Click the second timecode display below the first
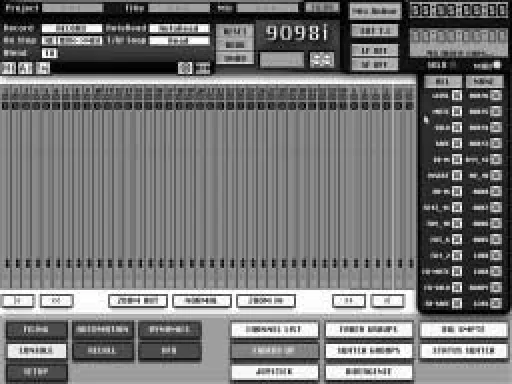Image resolution: width=512 pixels, height=384 pixels. [x=459, y=36]
